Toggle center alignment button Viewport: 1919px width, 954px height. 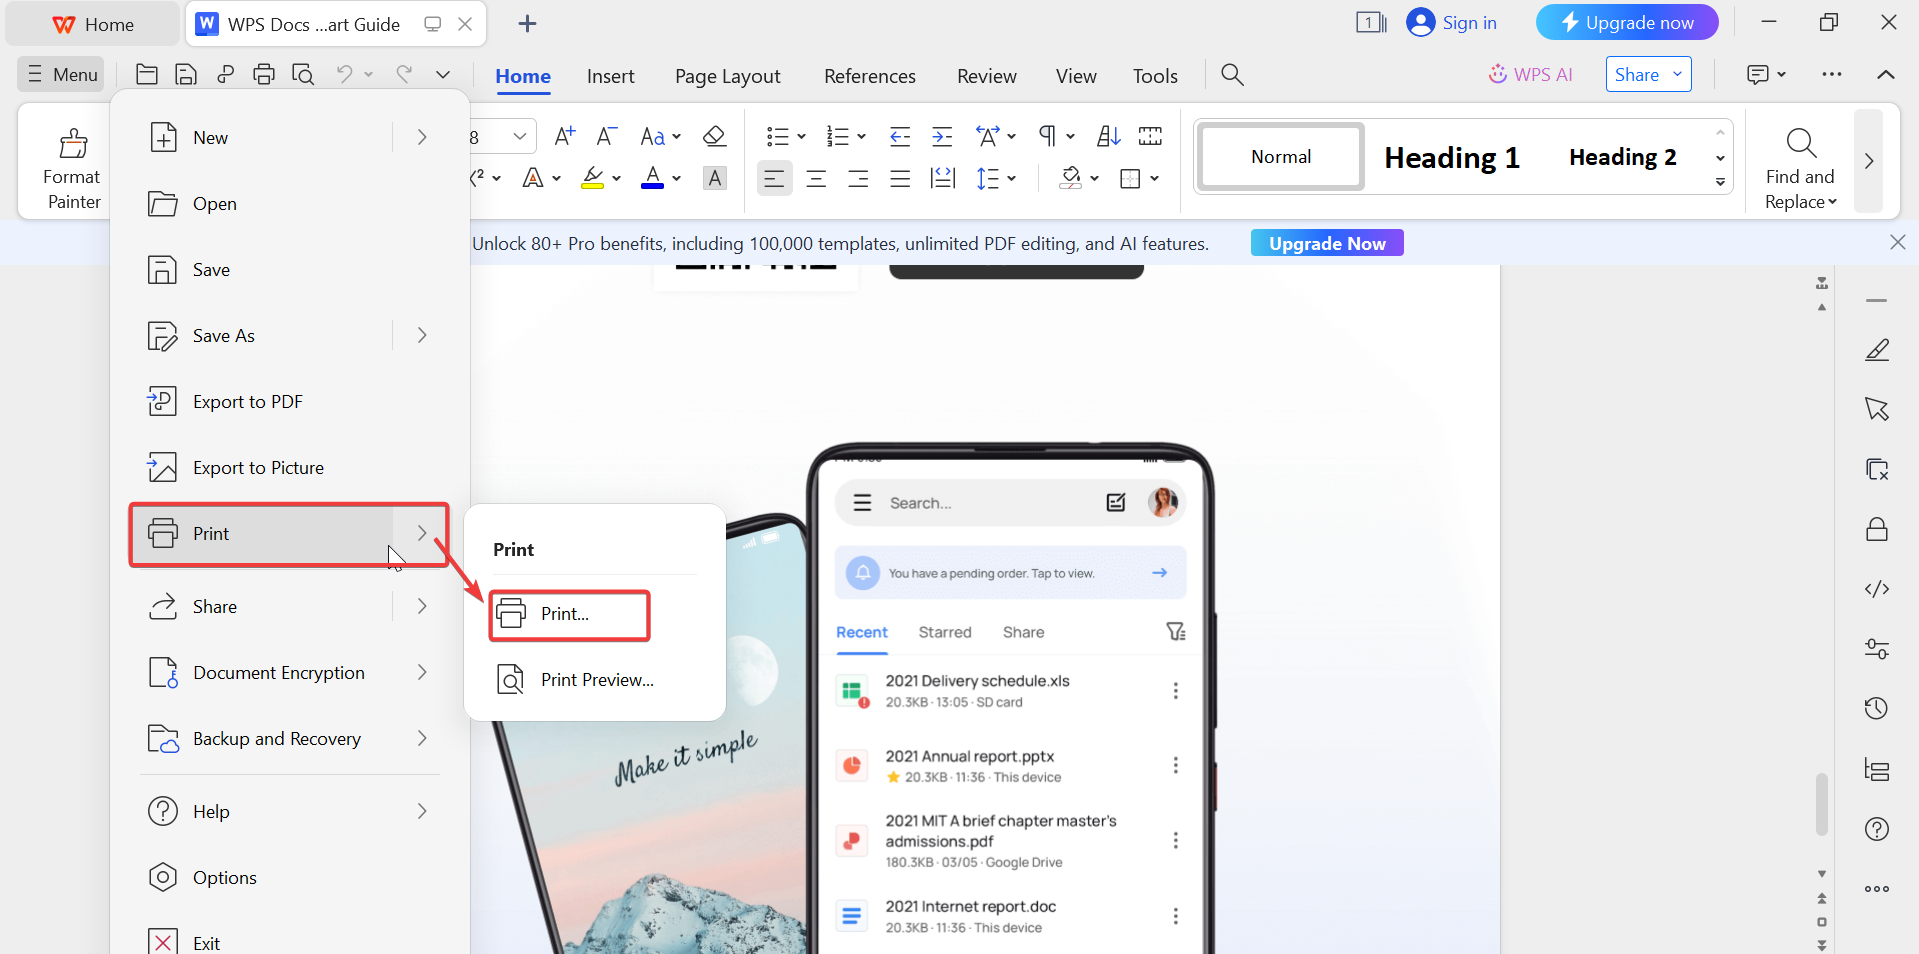click(816, 178)
